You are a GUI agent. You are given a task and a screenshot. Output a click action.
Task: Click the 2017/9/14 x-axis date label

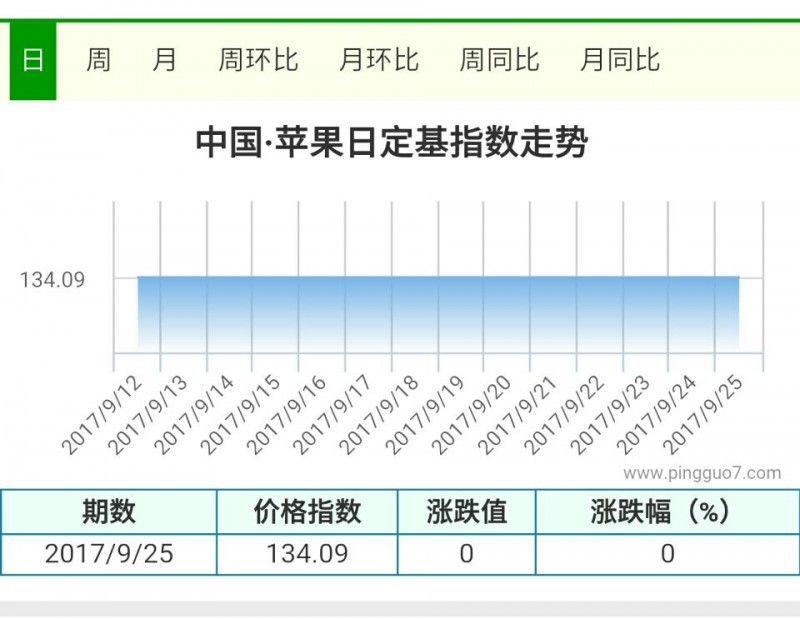coord(194,415)
